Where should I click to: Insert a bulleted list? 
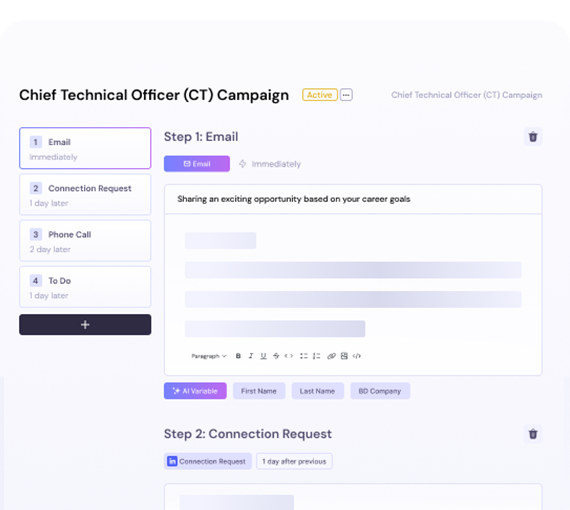click(x=304, y=356)
